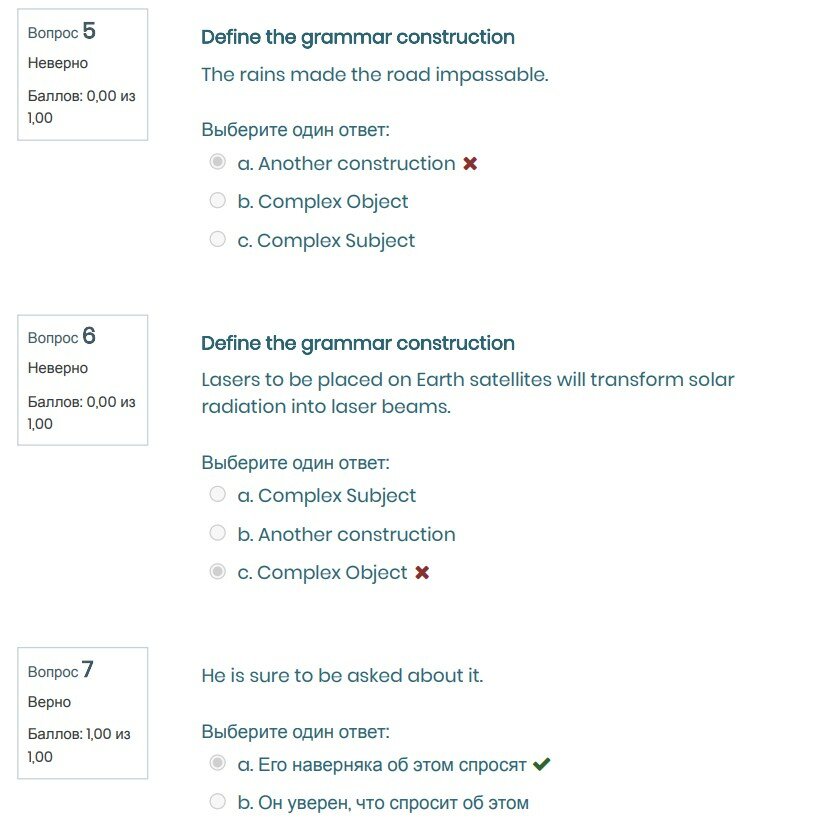The width and height of the screenshot is (835, 837).
Task: Click 'Выберите один ответ:' label in question 7
Action: [295, 730]
